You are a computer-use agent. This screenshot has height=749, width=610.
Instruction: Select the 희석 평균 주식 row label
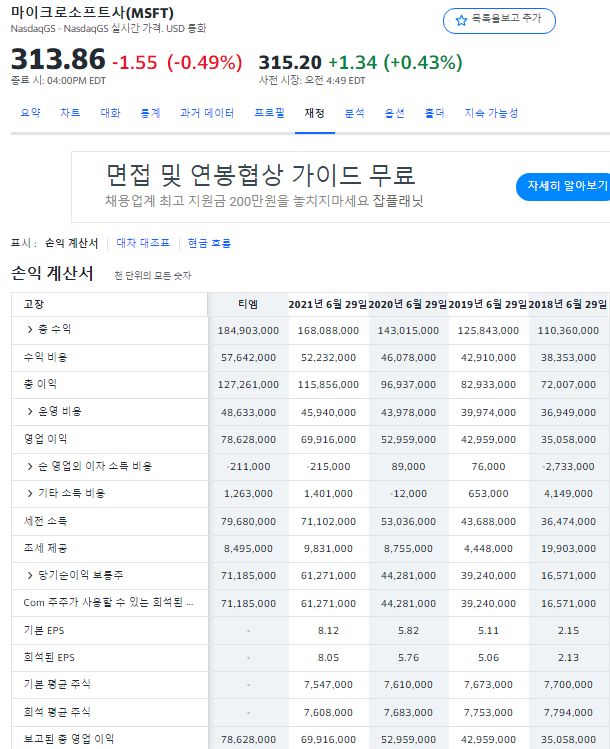click(57, 712)
